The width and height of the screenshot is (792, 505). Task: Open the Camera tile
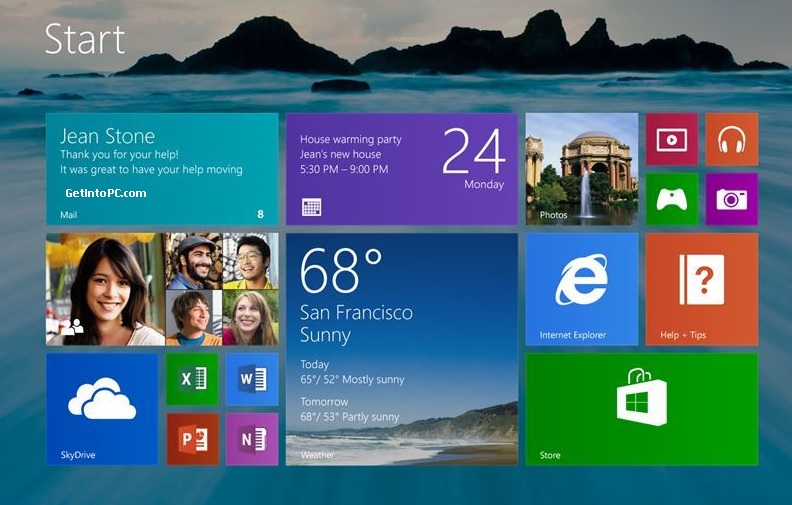click(731, 199)
